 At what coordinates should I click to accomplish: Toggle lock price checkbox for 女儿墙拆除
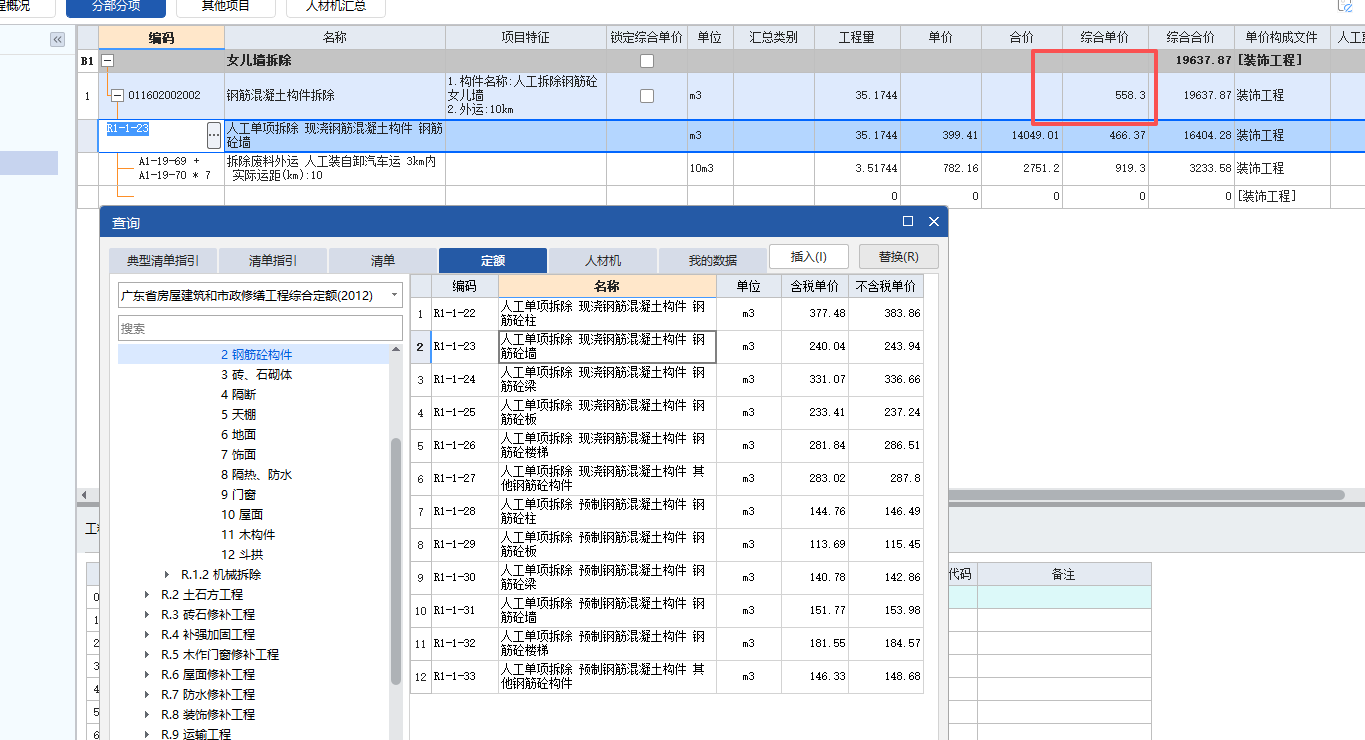point(647,61)
